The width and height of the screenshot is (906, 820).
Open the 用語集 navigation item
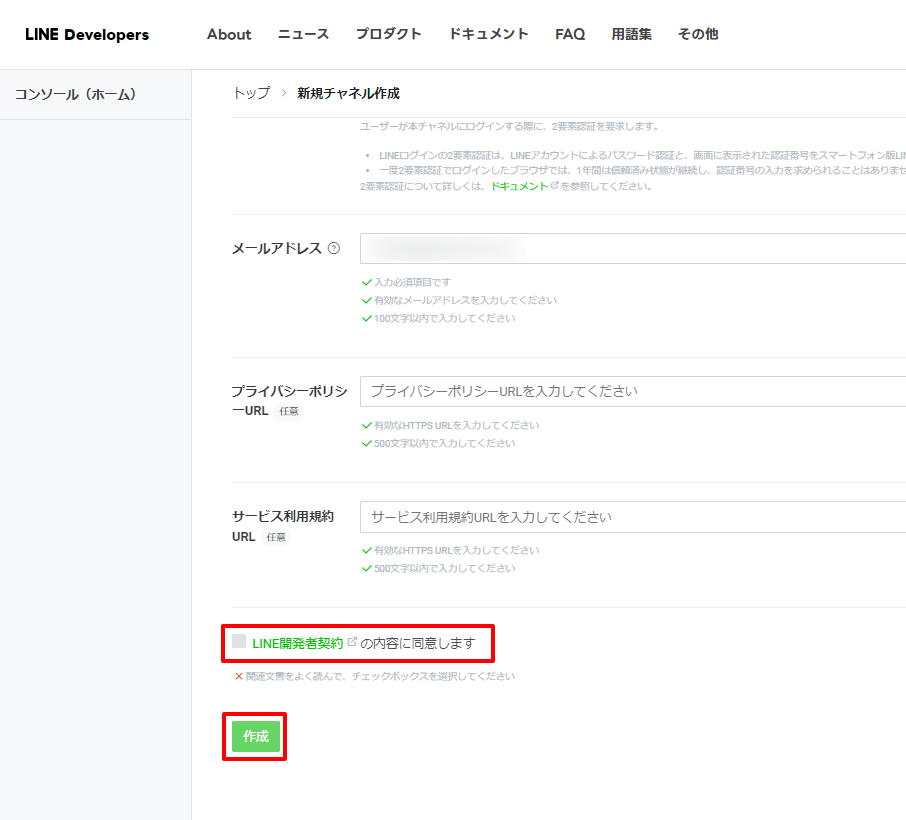pos(632,35)
